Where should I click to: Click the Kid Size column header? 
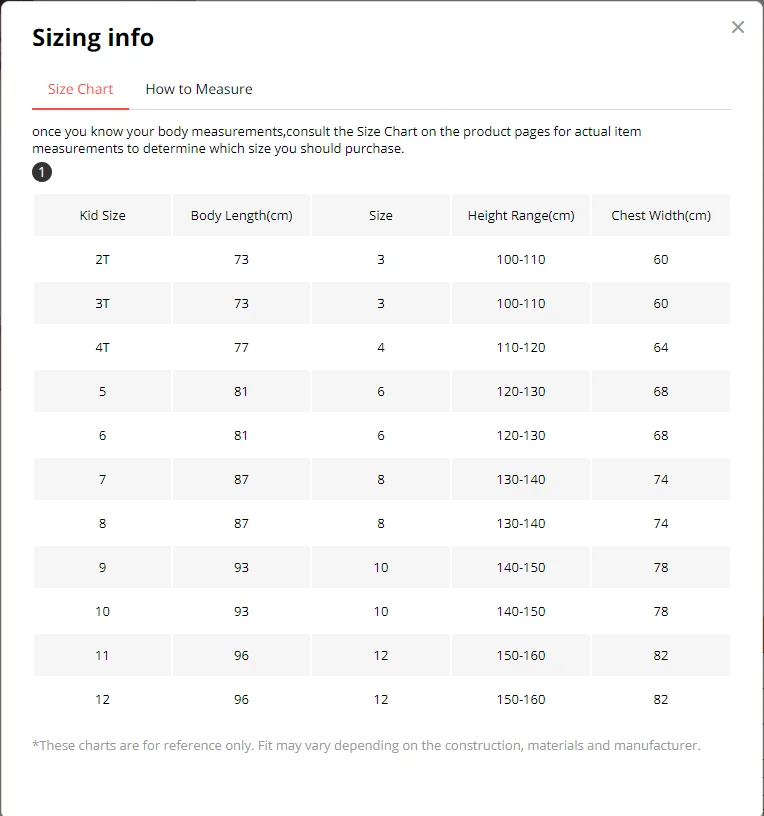tap(103, 215)
